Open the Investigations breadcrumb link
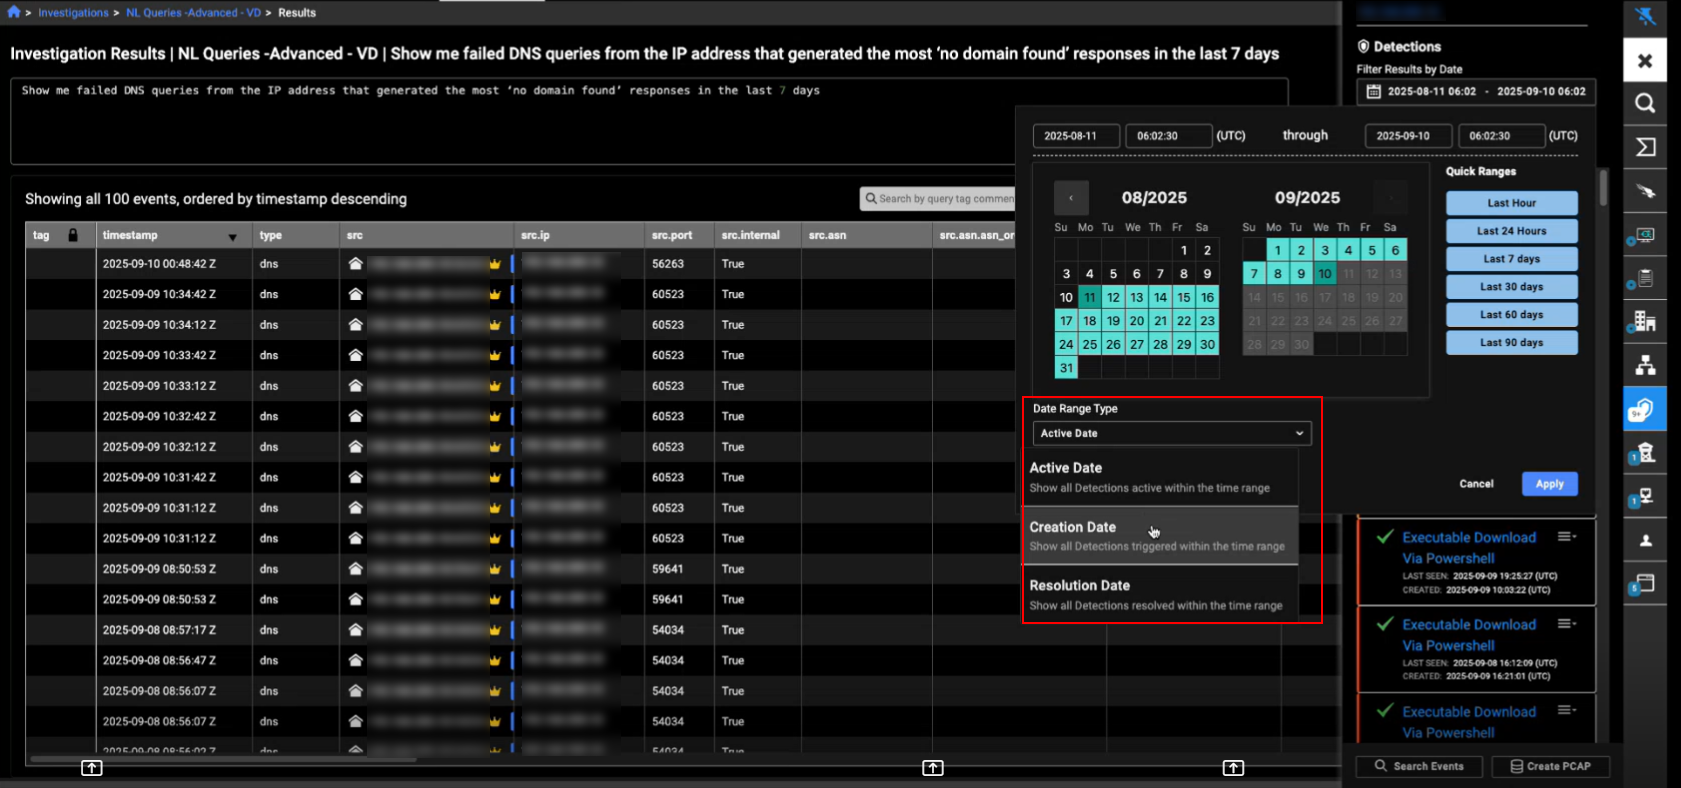This screenshot has height=788, width=1681. 73,13
